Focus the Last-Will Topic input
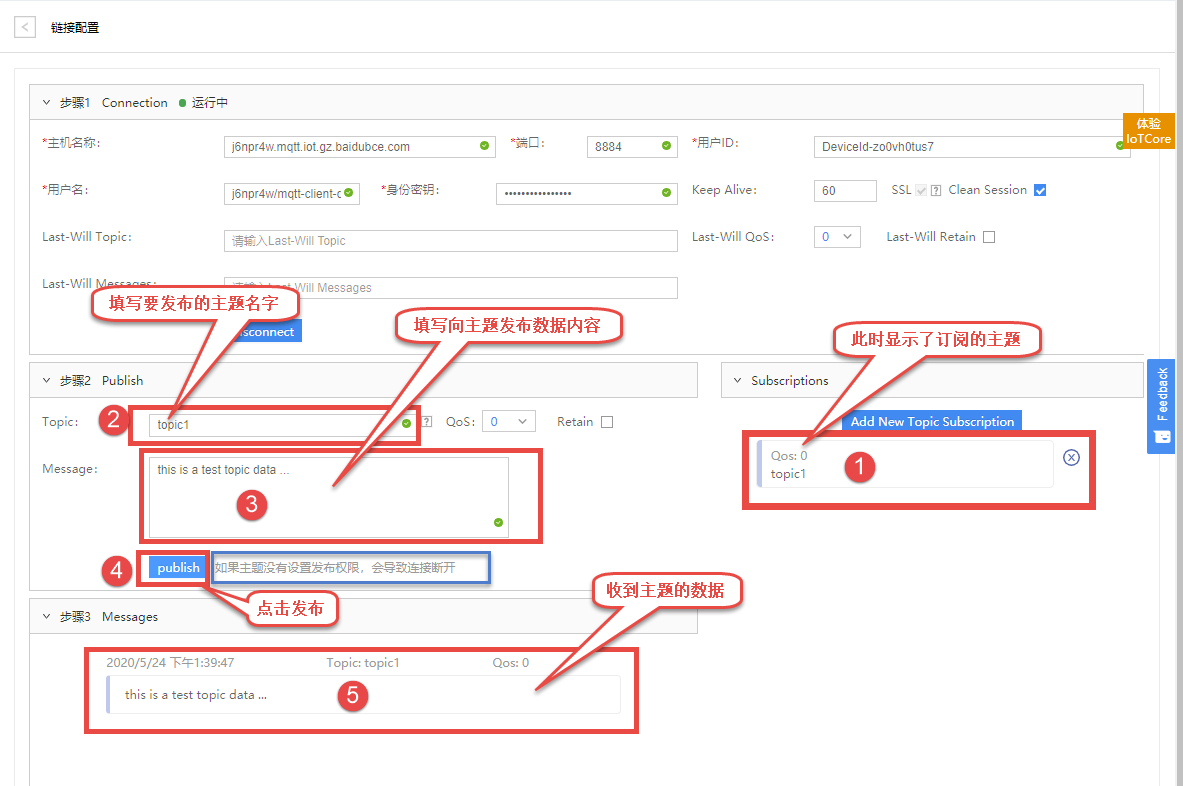The image size is (1183, 786). [450, 241]
